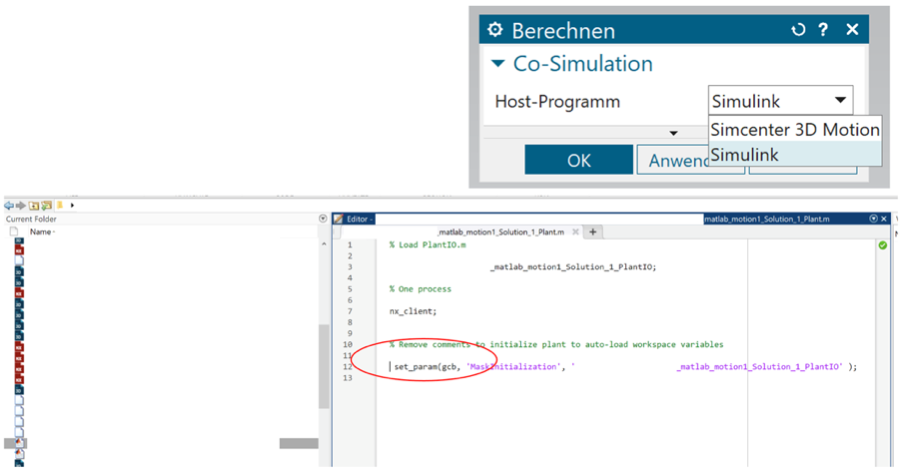This screenshot has width=900, height=474.
Task: Go up one folder level in MATLAB
Action: click(34, 205)
